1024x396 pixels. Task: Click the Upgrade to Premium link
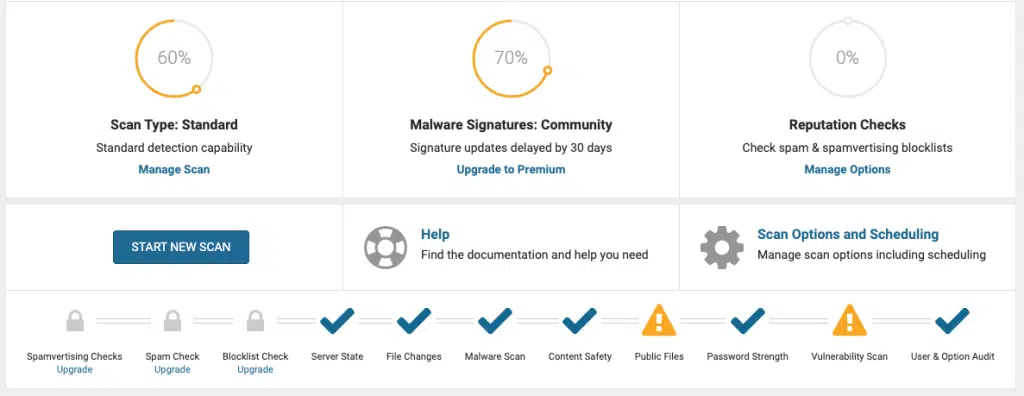pos(511,169)
